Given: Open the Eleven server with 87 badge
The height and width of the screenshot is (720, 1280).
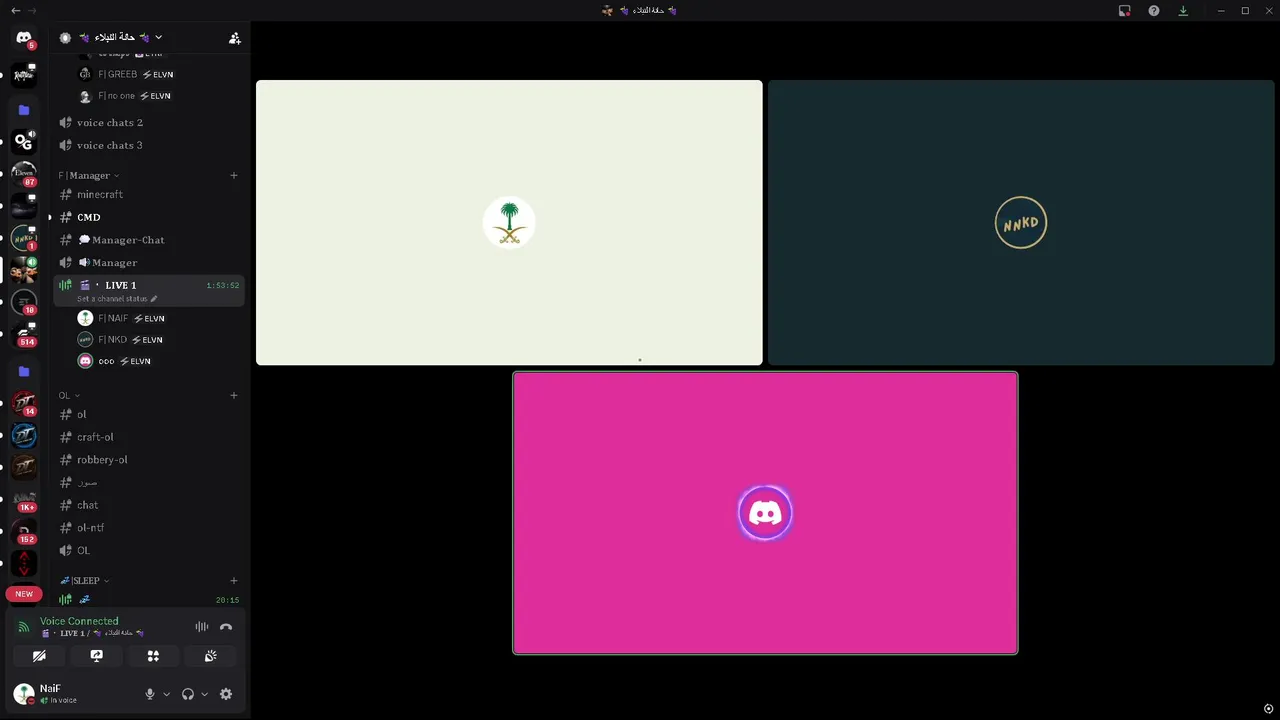Looking at the screenshot, I should (x=24, y=173).
